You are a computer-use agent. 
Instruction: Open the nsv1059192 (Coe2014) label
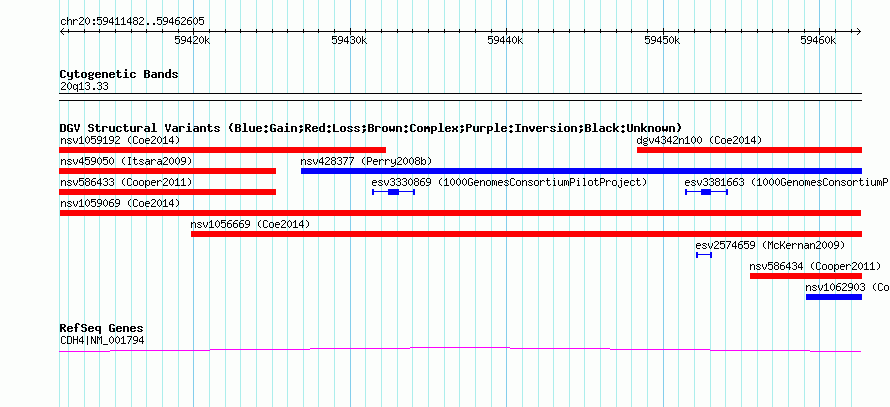(120, 140)
